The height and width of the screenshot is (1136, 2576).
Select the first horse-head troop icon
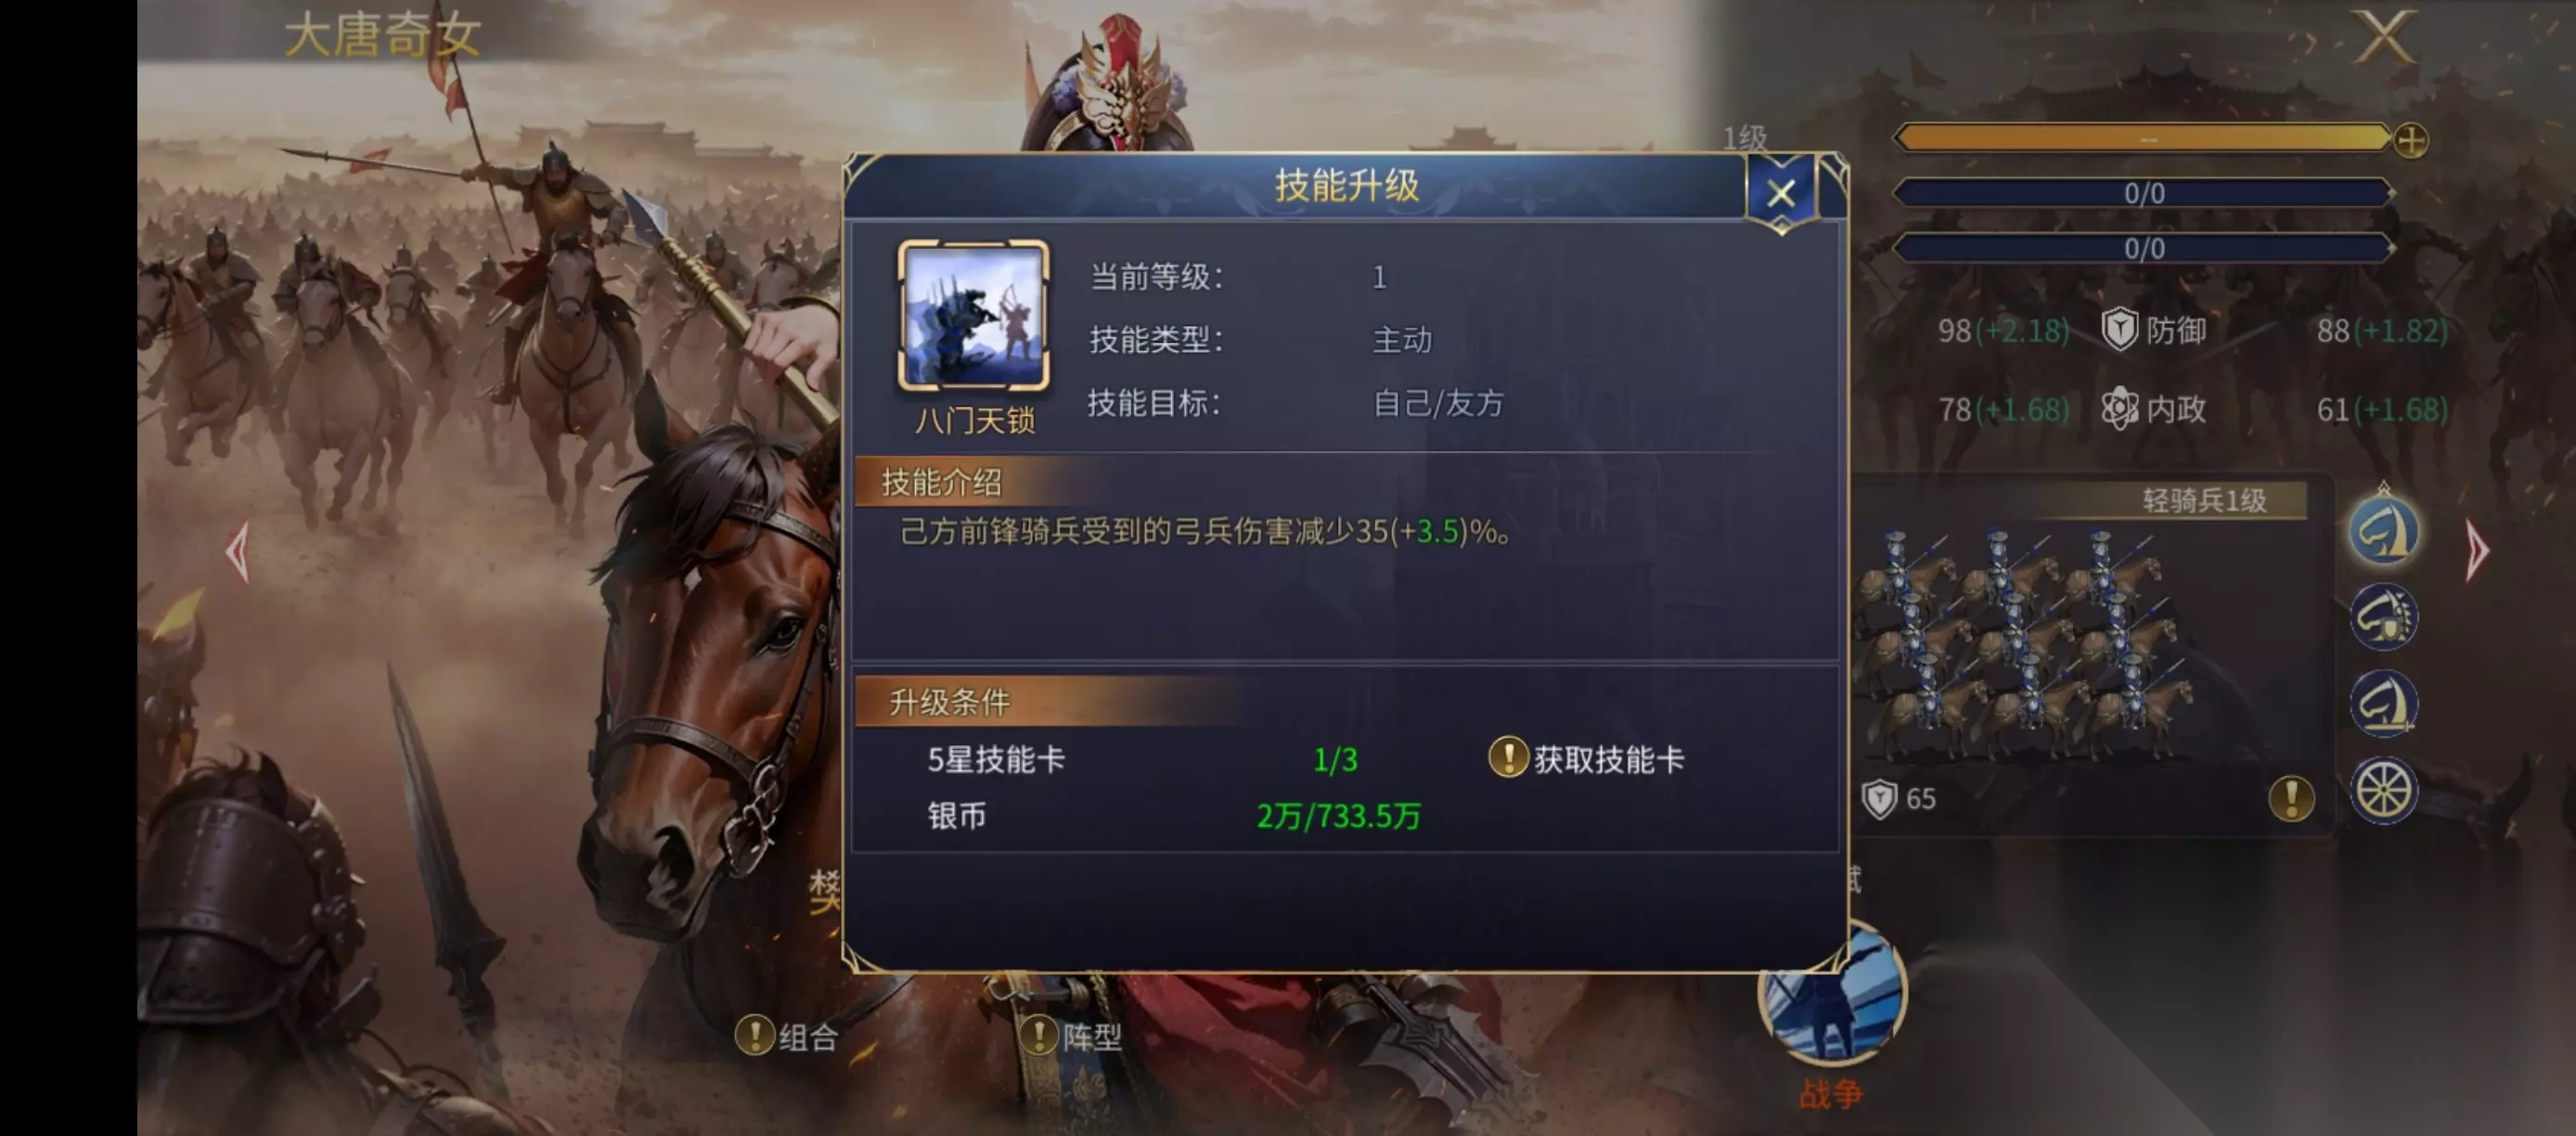tap(2384, 530)
